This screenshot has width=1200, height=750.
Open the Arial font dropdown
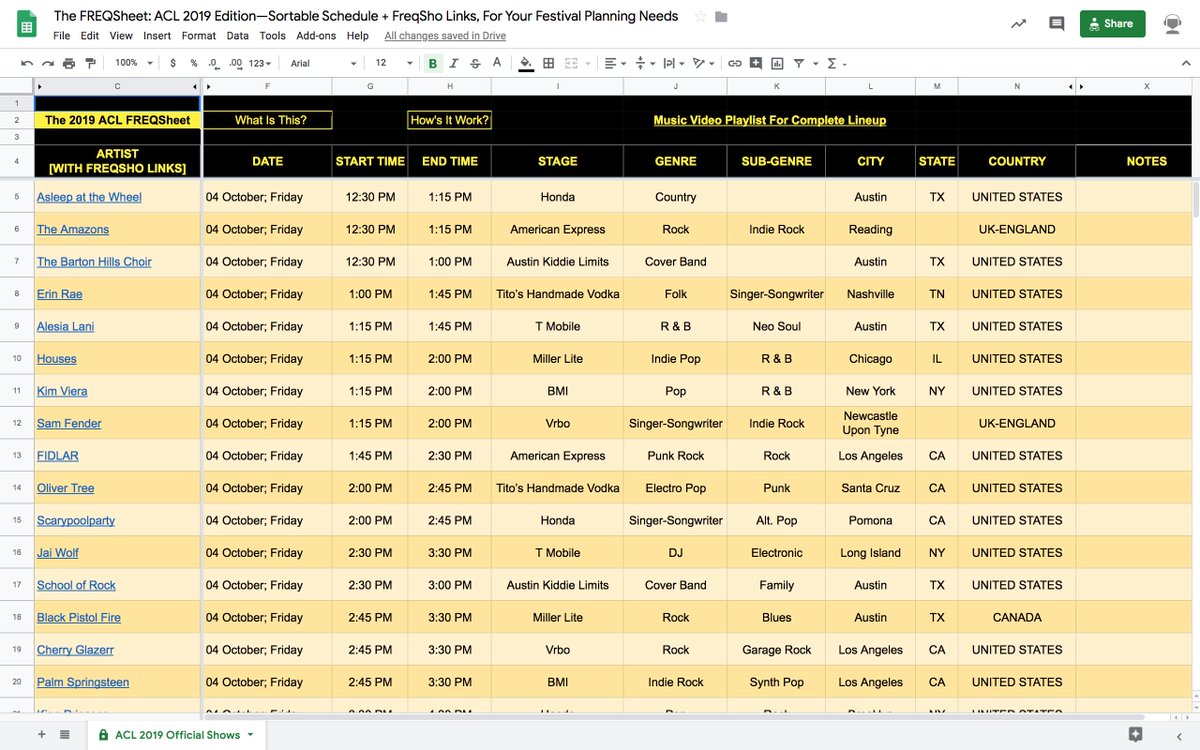click(323, 63)
